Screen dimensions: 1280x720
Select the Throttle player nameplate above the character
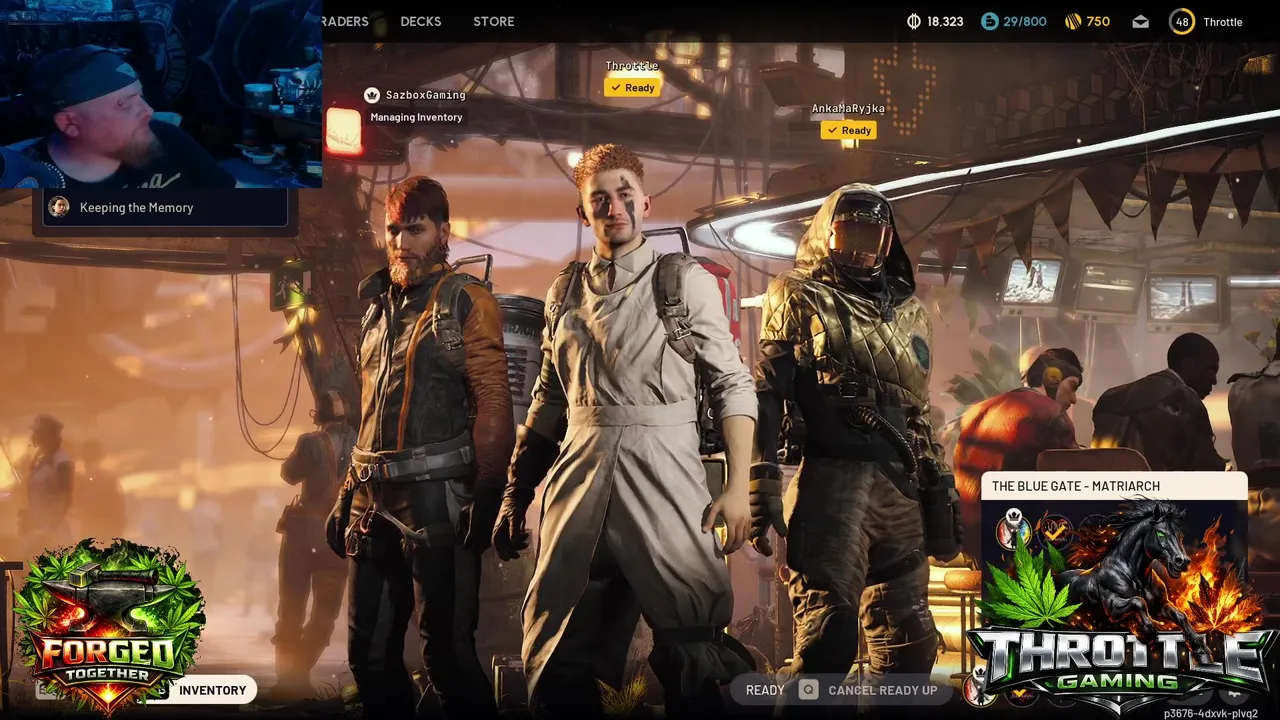coord(632,66)
